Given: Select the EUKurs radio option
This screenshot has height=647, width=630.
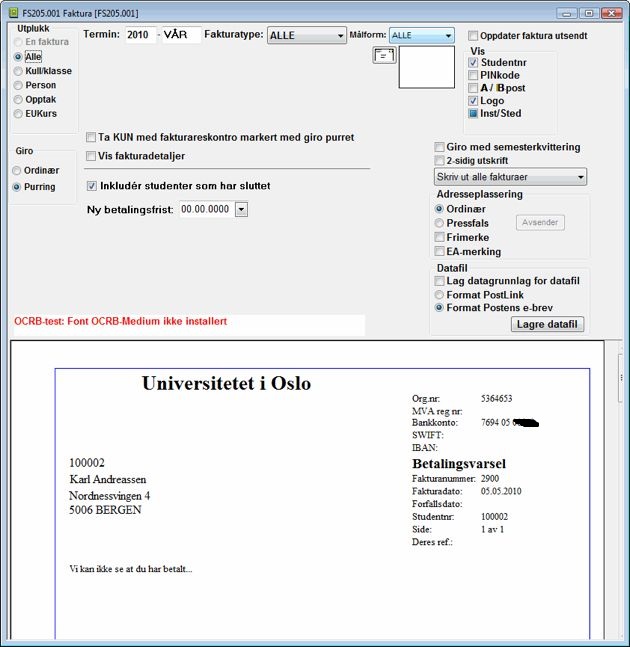Looking at the screenshot, I should tap(18, 114).
